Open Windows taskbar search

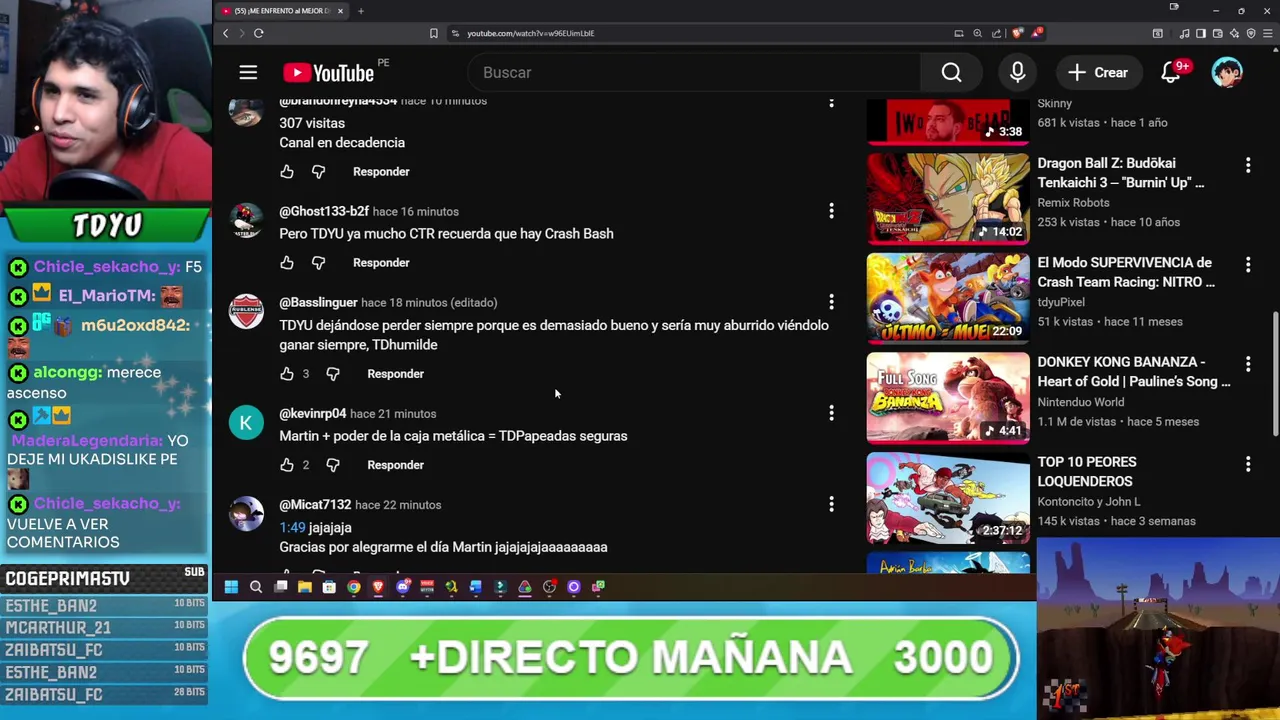click(x=256, y=587)
